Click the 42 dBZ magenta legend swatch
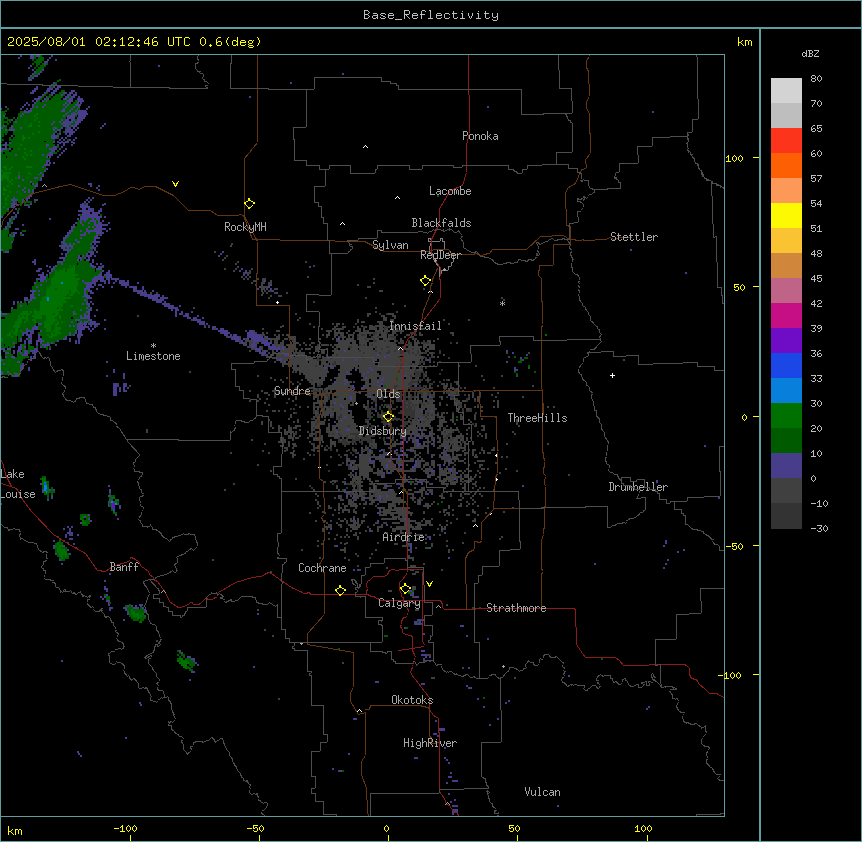 (786, 315)
